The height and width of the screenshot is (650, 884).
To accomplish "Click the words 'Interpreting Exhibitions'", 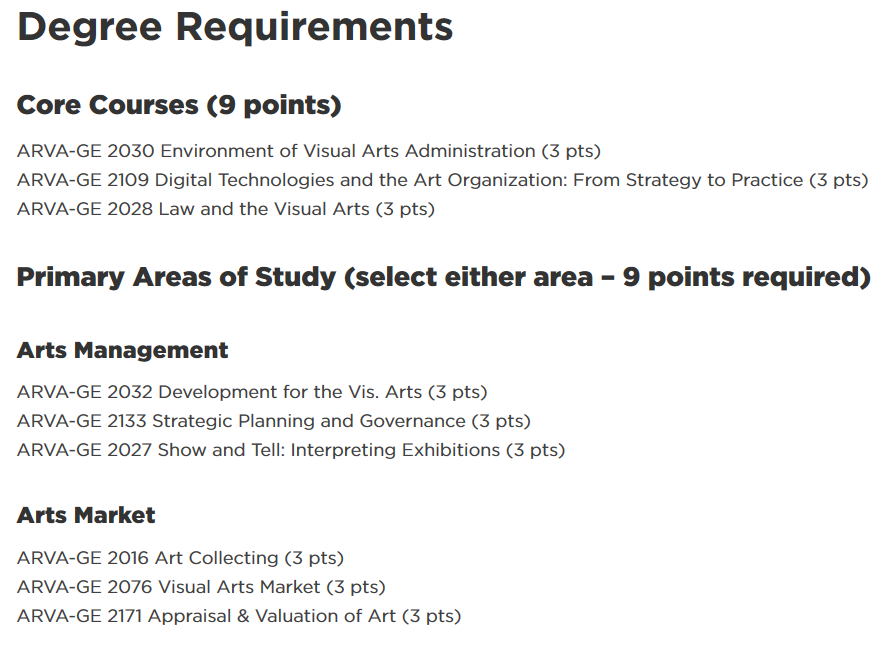I will pos(395,450).
